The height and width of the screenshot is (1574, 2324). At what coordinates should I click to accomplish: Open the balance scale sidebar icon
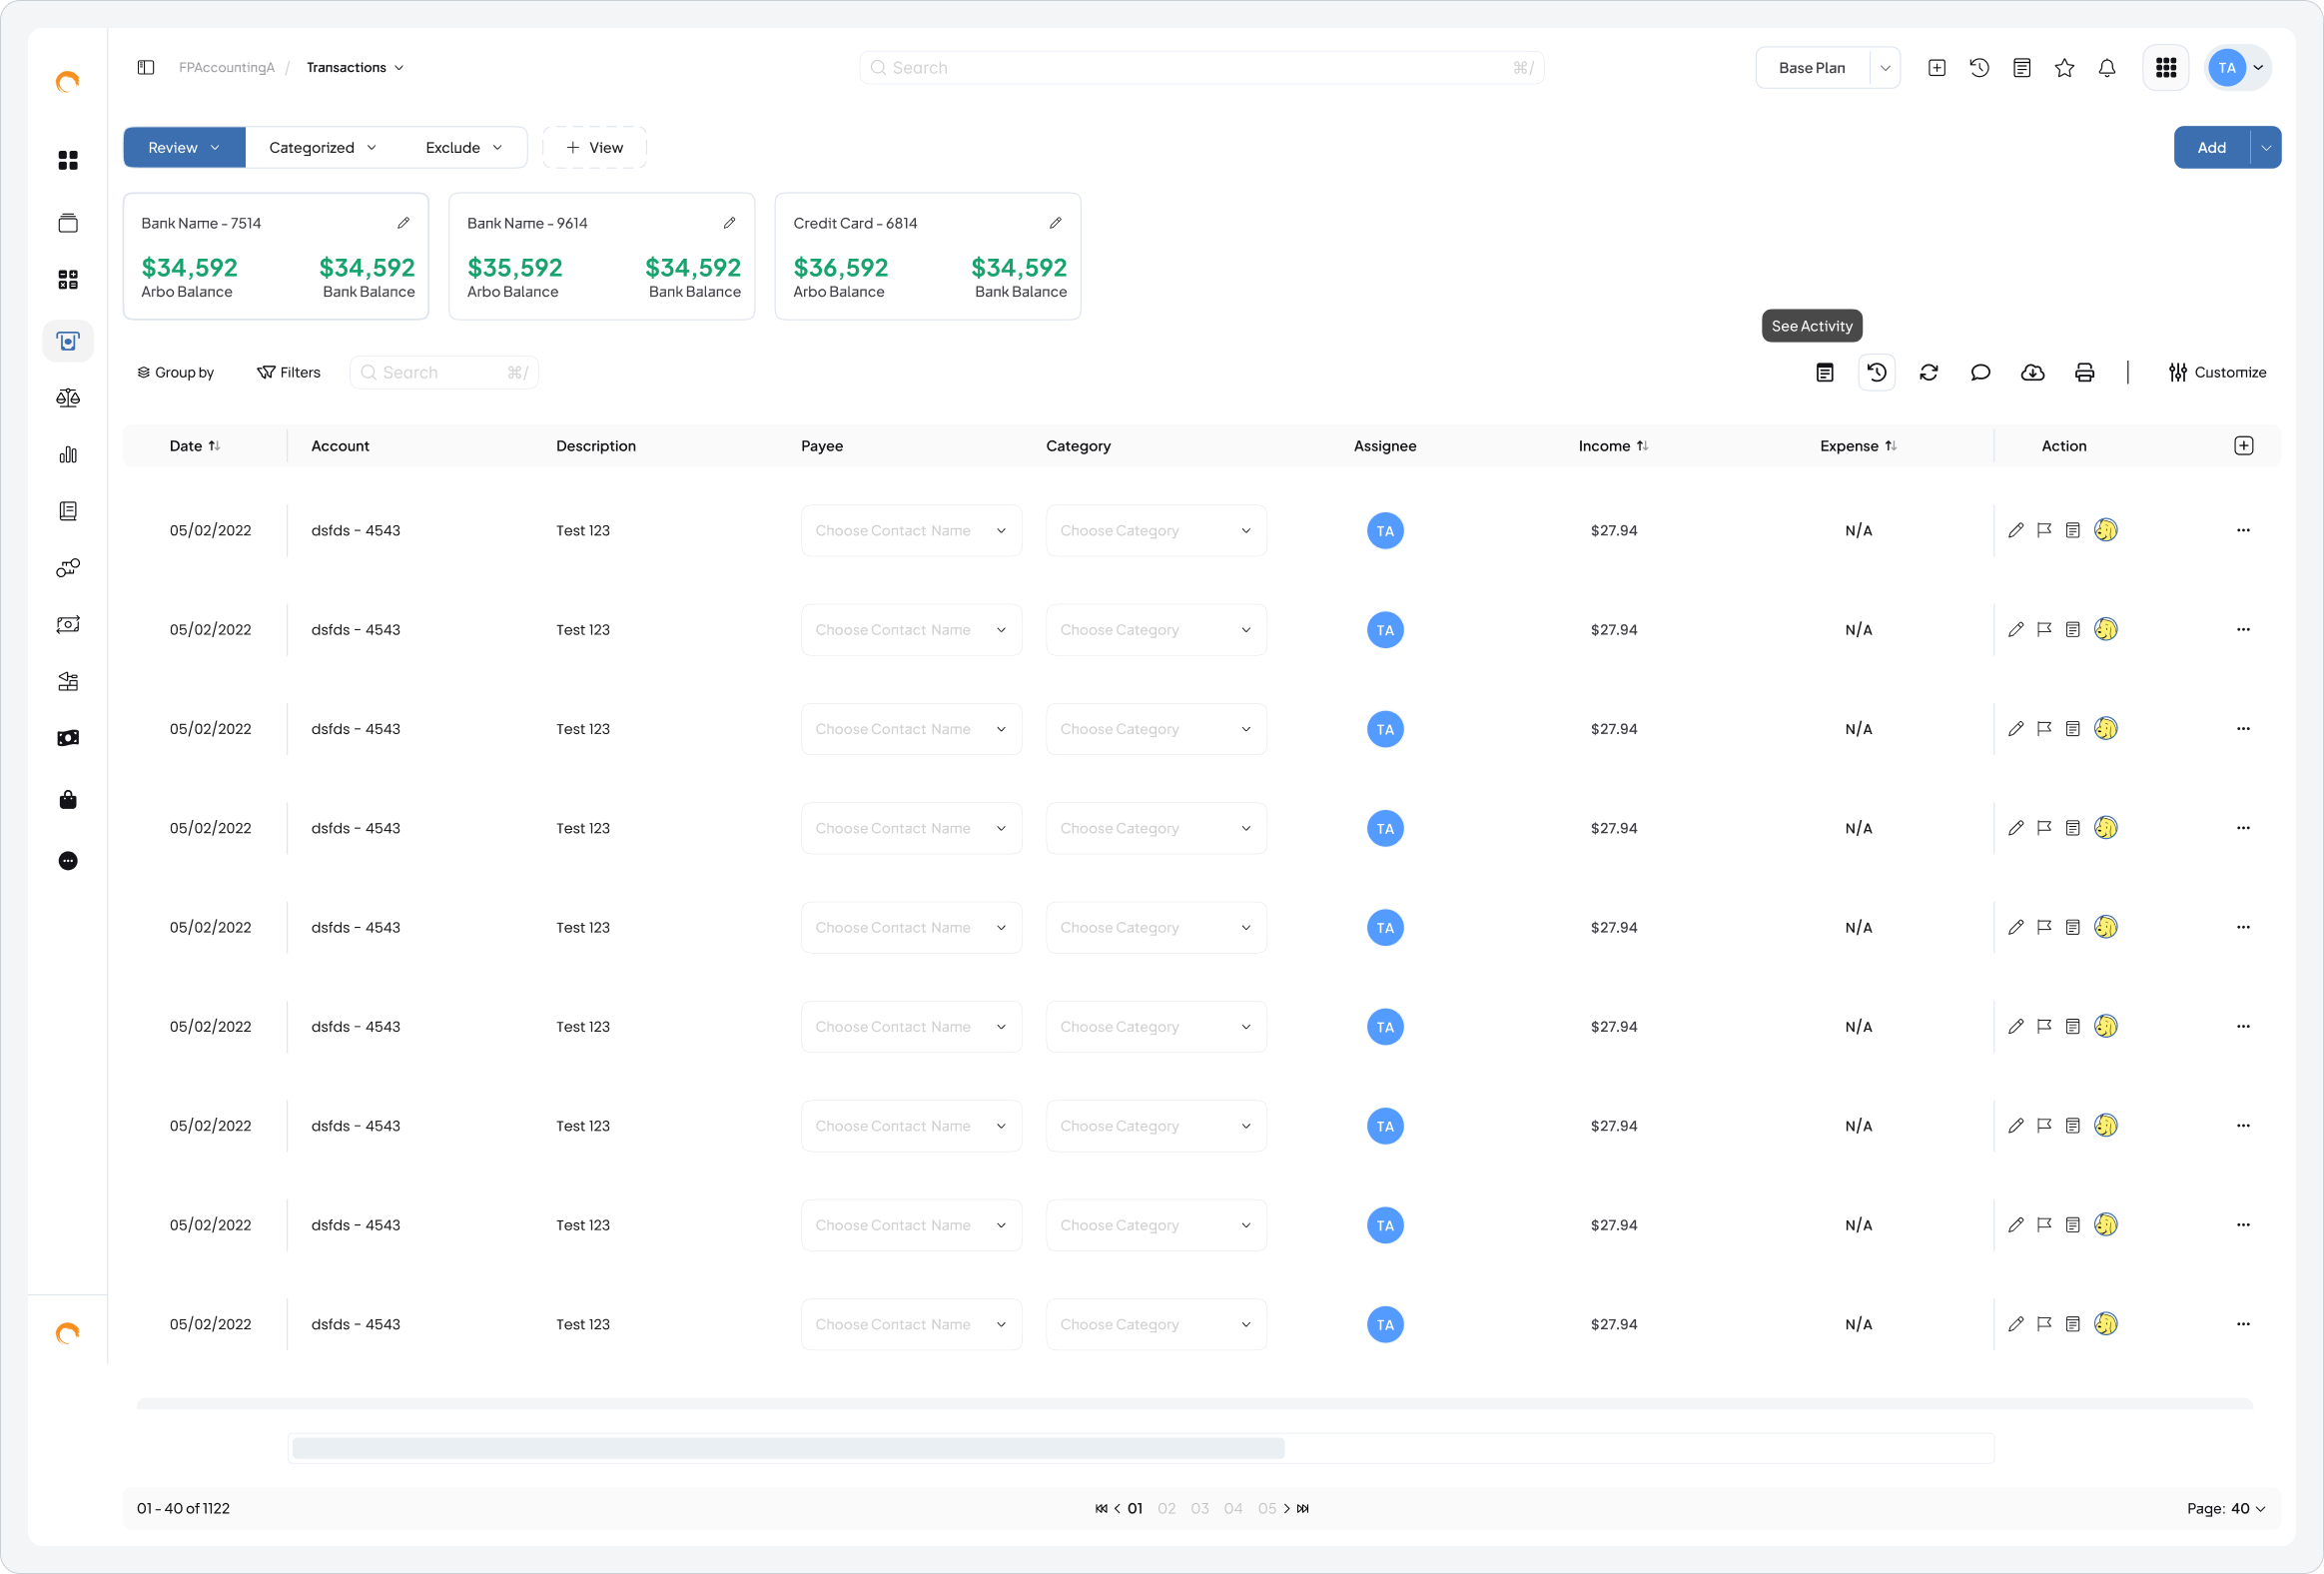(x=68, y=398)
